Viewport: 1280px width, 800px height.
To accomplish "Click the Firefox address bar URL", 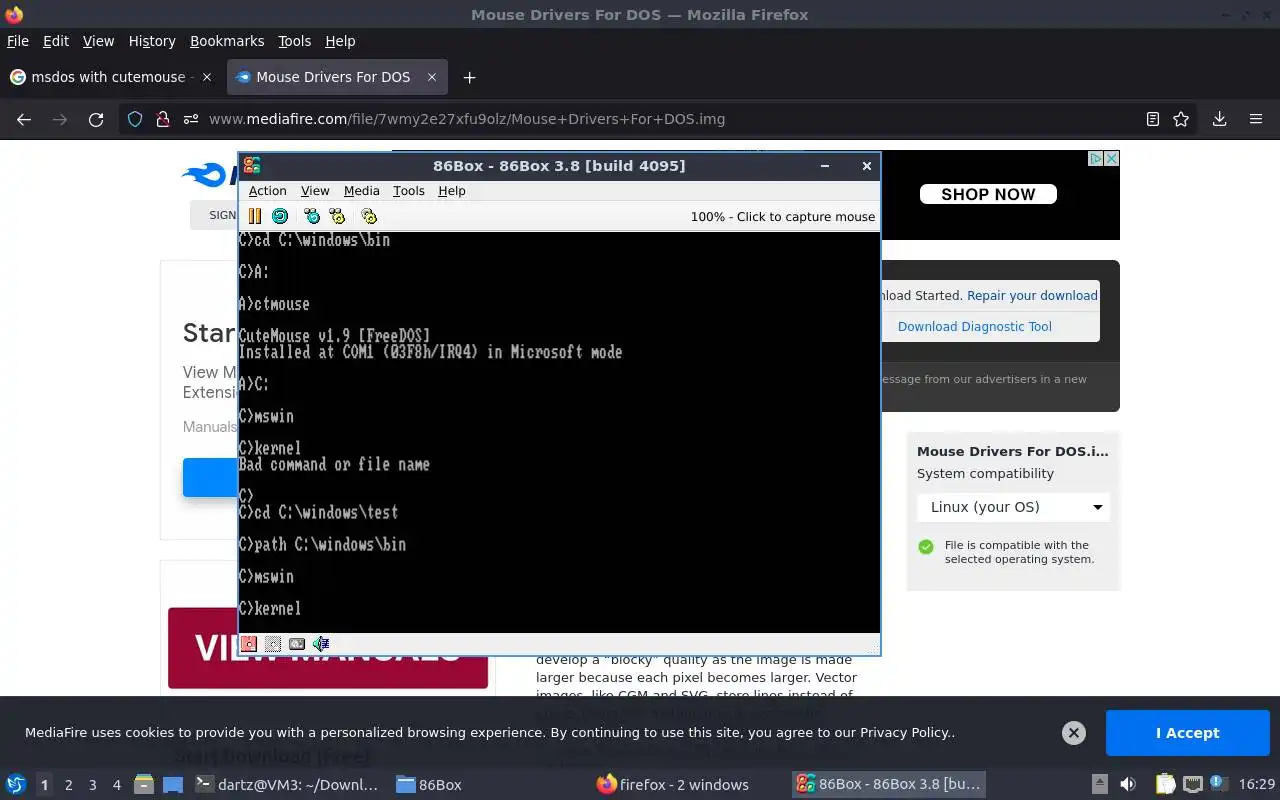I will point(467,119).
